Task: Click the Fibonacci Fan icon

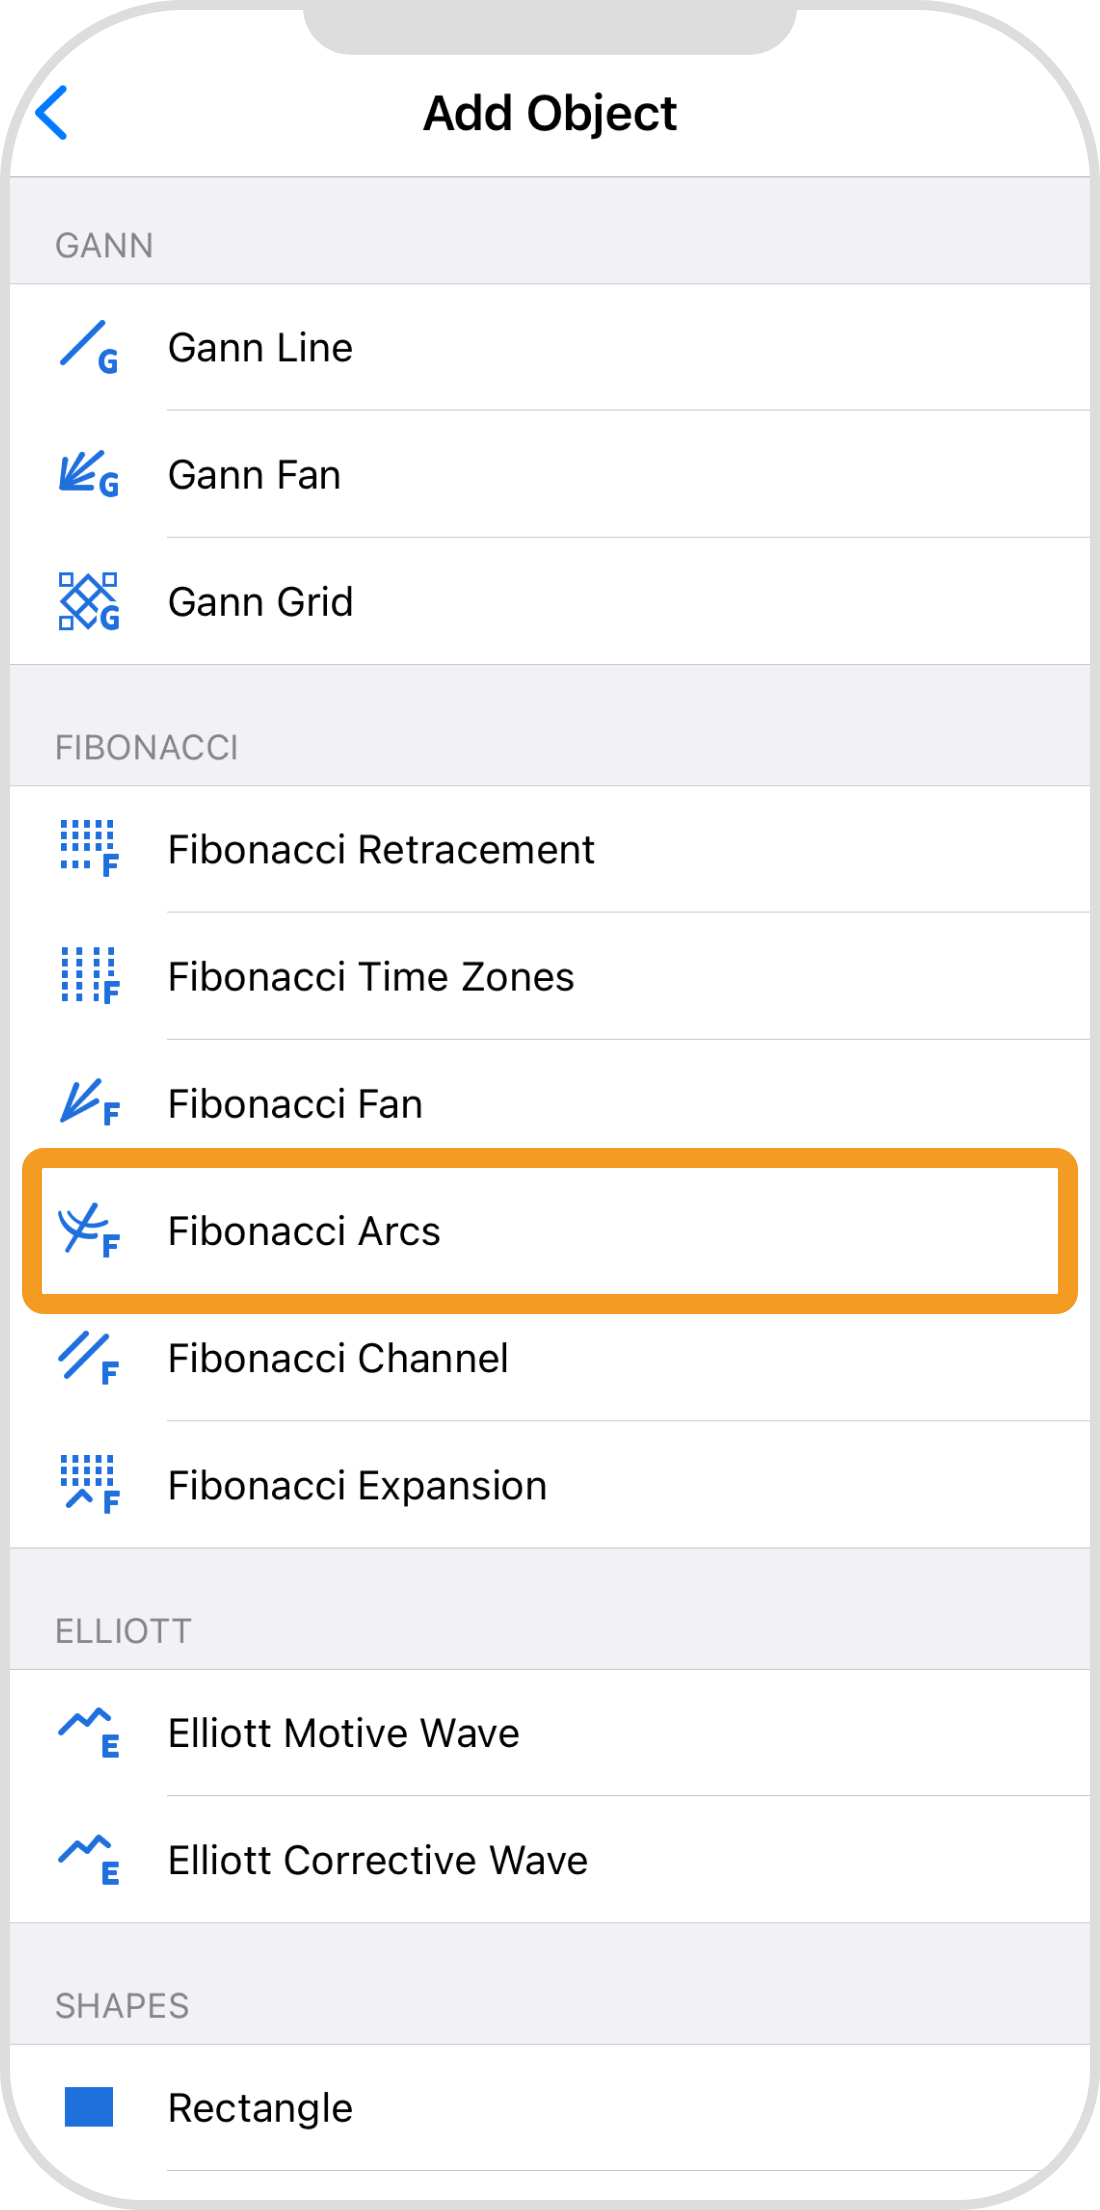Action: click(x=88, y=1103)
